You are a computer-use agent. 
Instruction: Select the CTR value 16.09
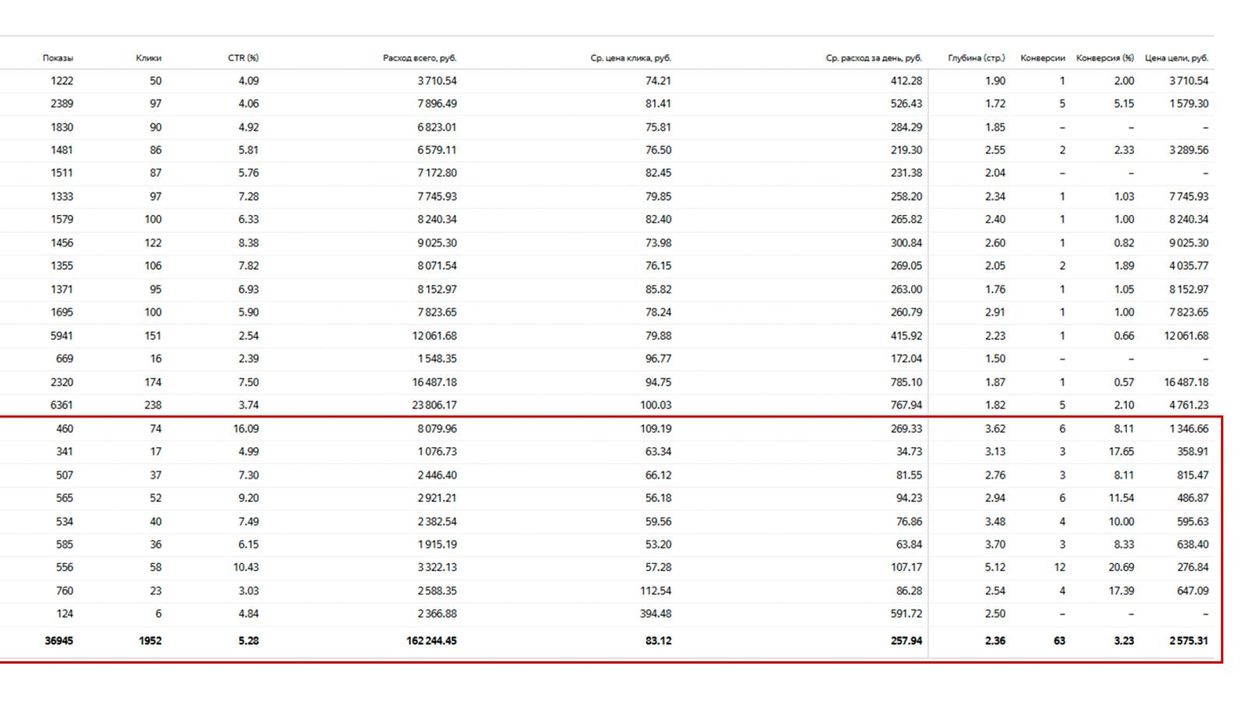[246, 429]
